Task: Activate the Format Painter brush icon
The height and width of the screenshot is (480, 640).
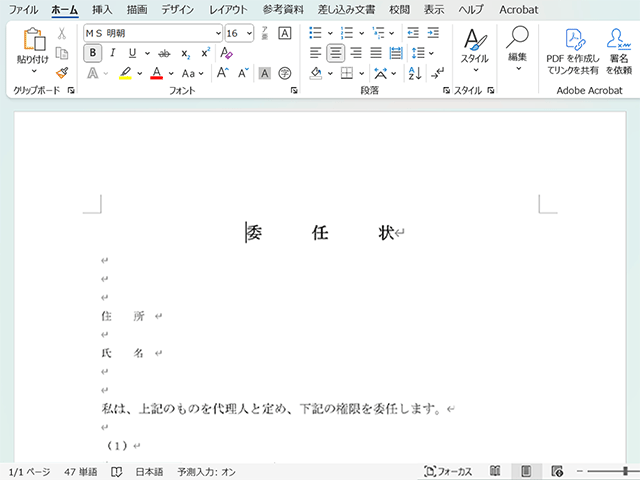Action: [x=62, y=73]
